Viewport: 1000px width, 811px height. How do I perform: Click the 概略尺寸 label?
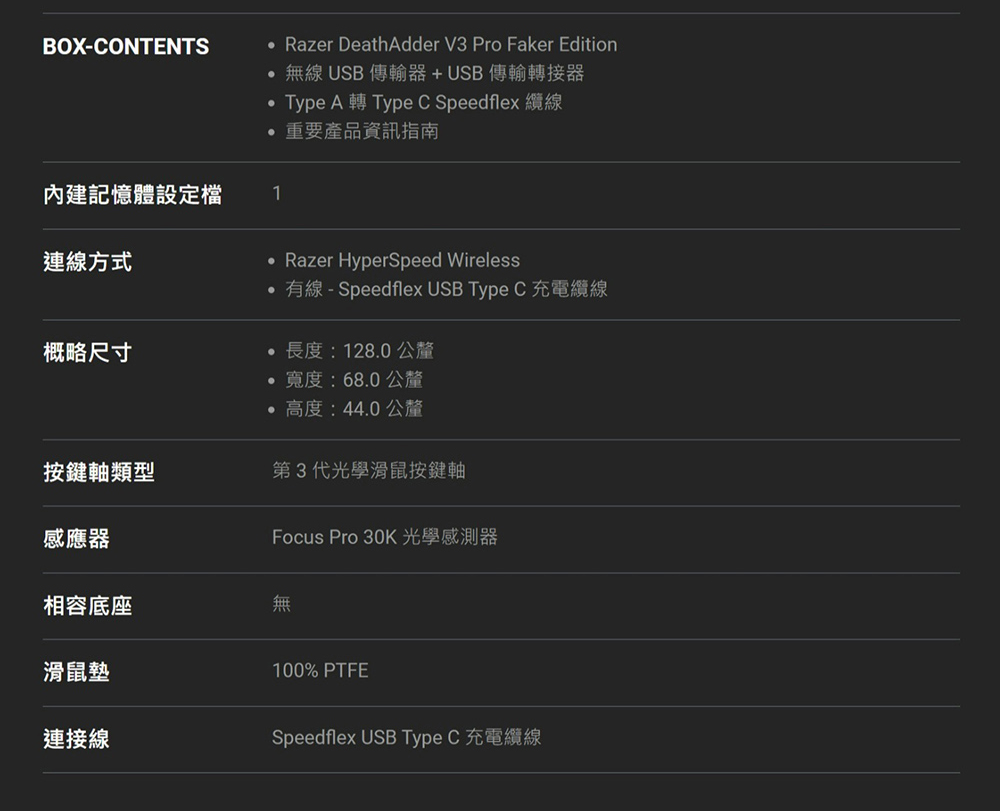point(87,353)
